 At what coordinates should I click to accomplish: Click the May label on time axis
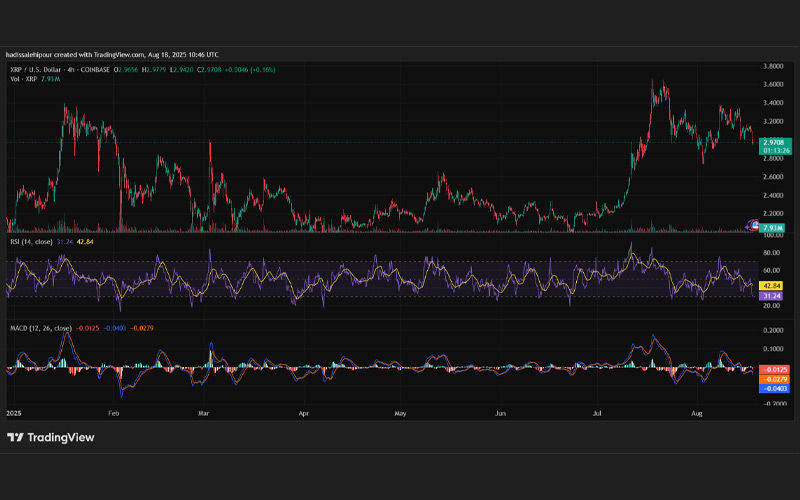pos(401,413)
